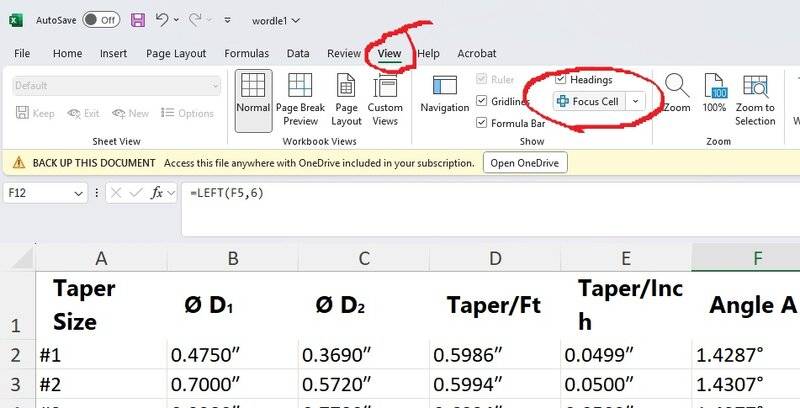Switch to Page Layout view
This screenshot has width=800, height=408.
(x=346, y=100)
